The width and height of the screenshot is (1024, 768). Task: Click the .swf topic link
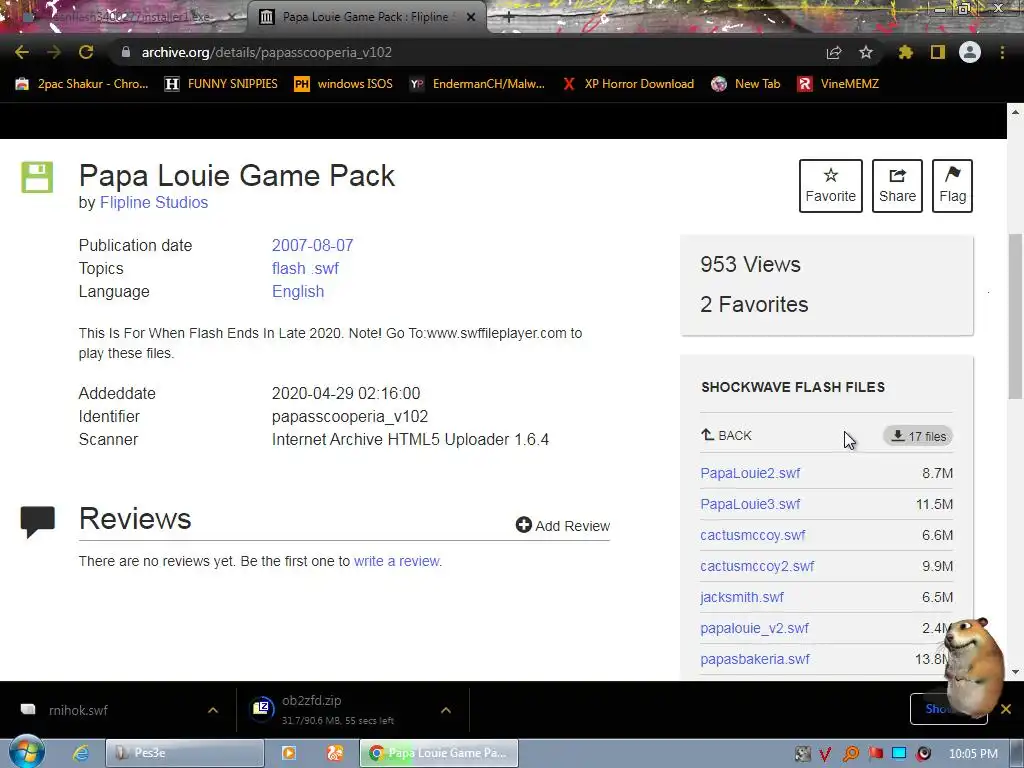324,268
